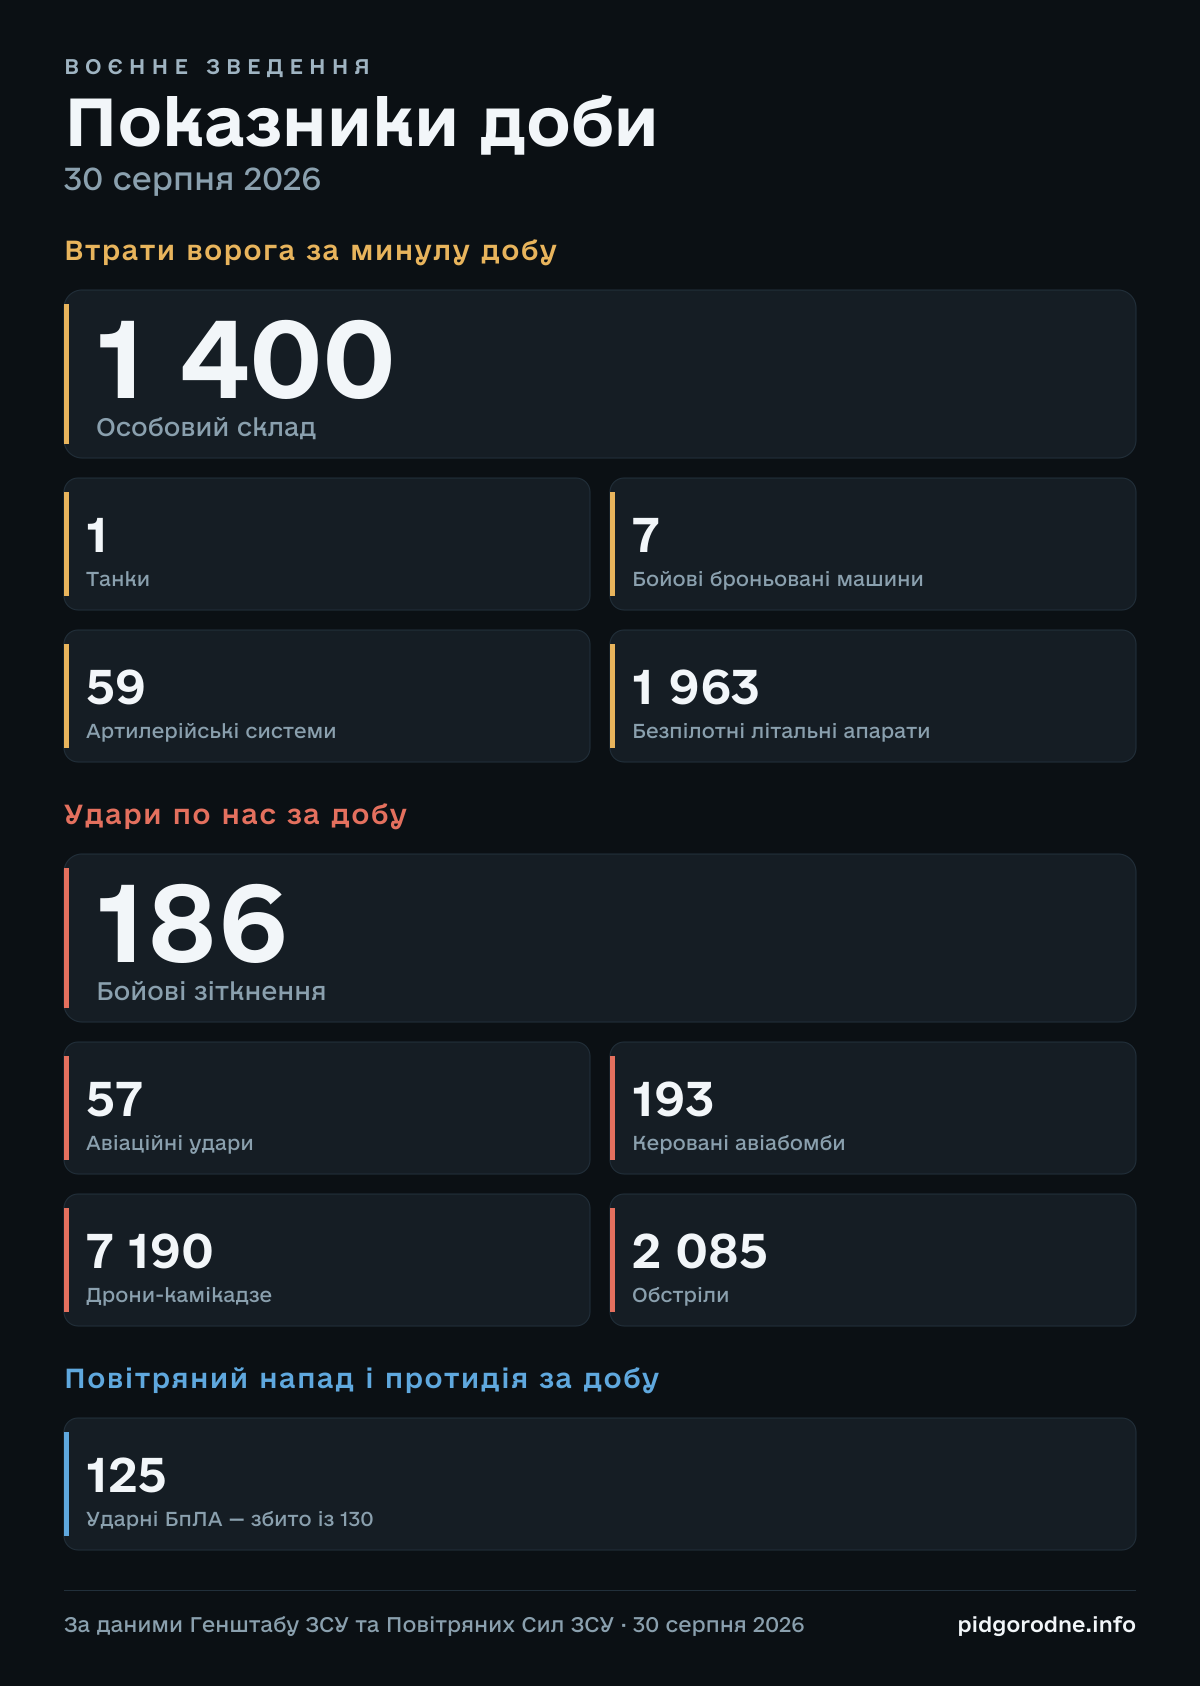This screenshot has height=1686, width=1200.
Task: Click the 'ВОЄННЕ ЗВЕДЕННЯ' label at top
Action: [x=218, y=67]
